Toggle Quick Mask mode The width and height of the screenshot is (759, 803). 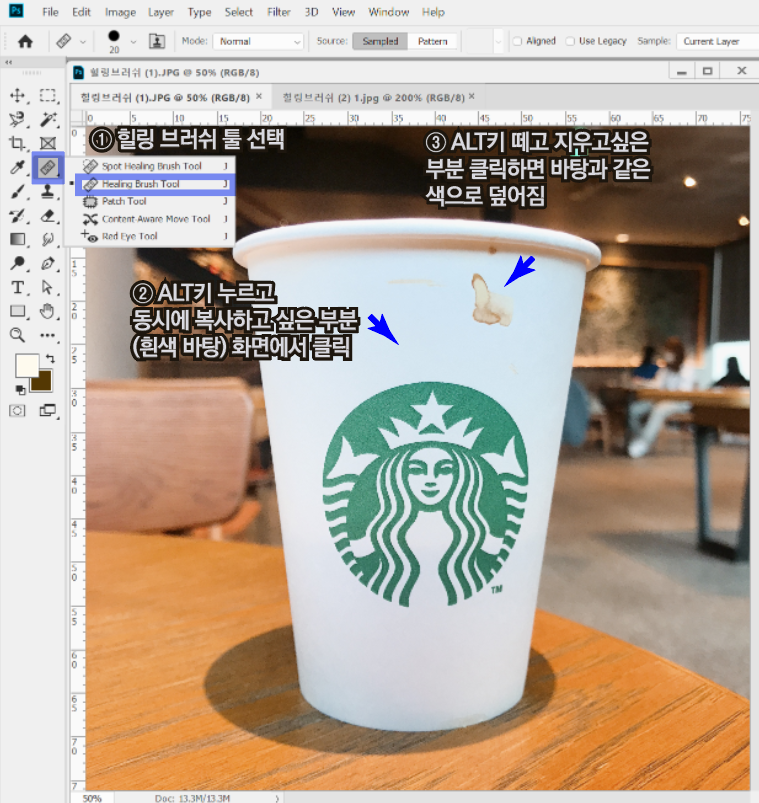click(x=17, y=411)
